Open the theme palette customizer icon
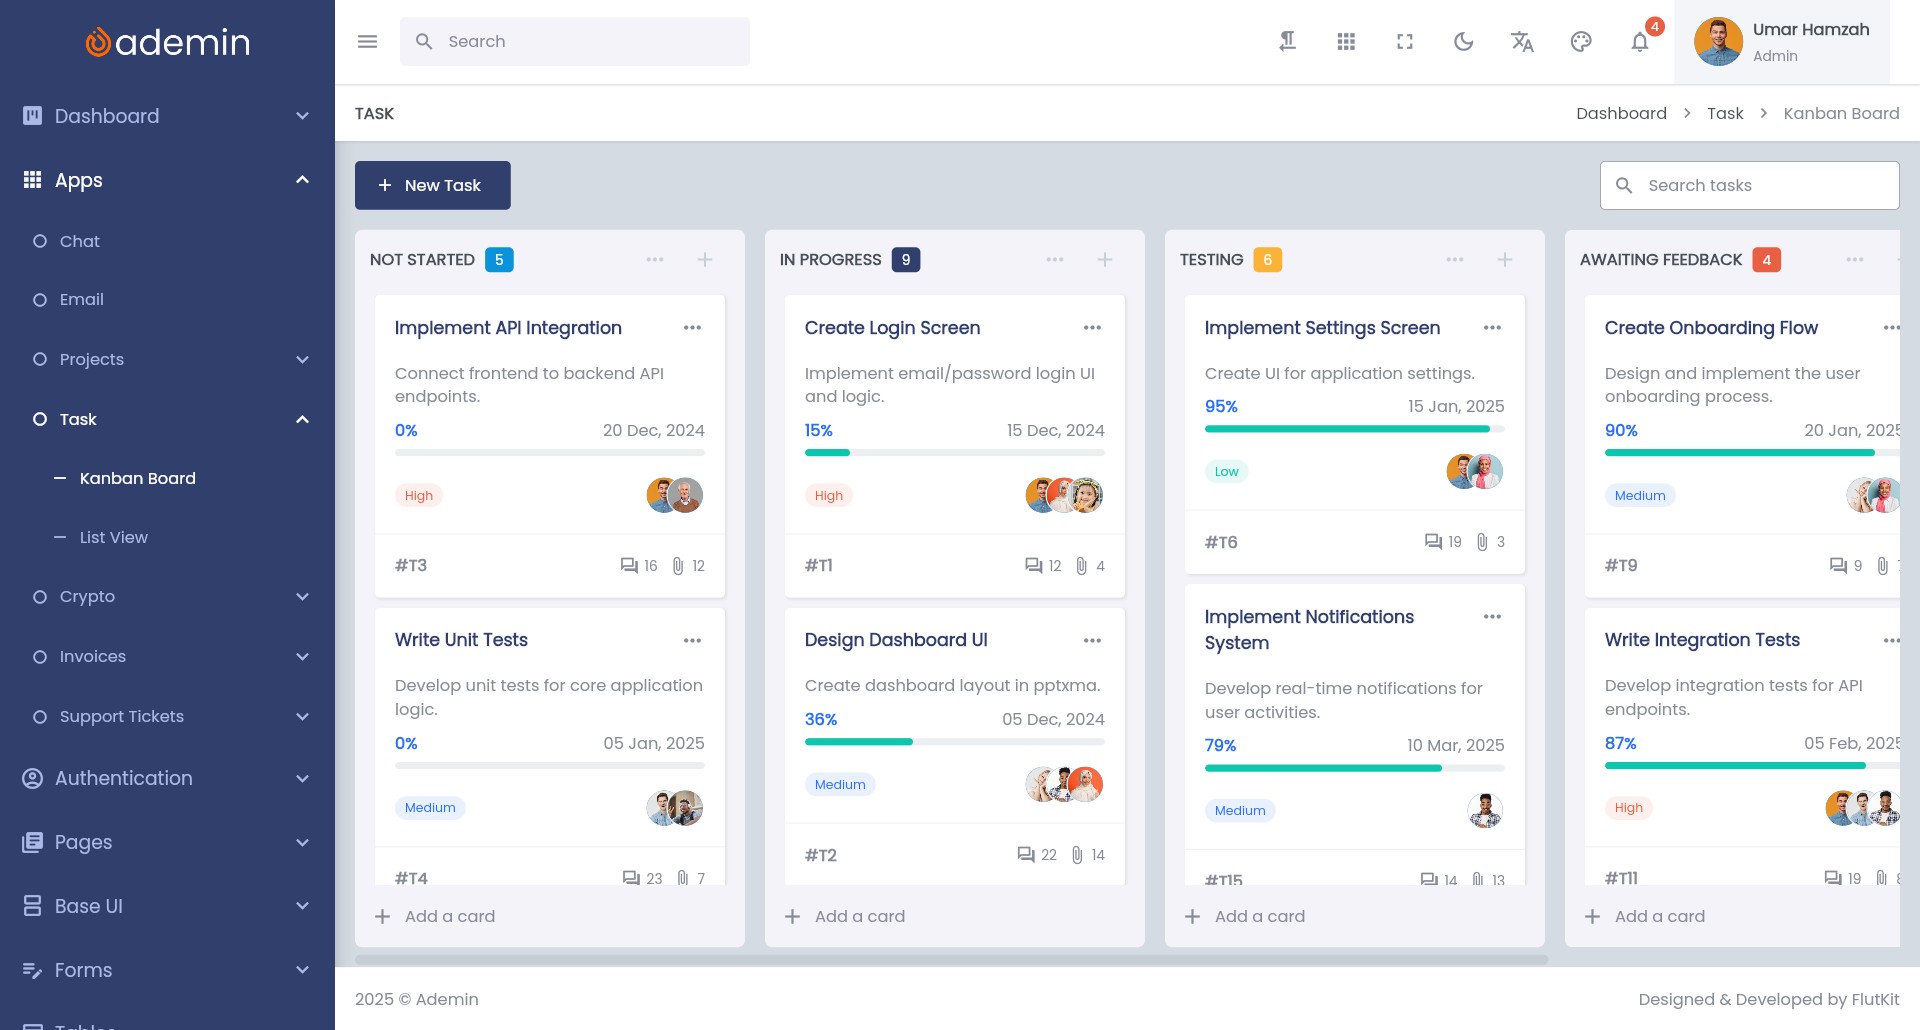Image resolution: width=1920 pixels, height=1030 pixels. coord(1581,42)
